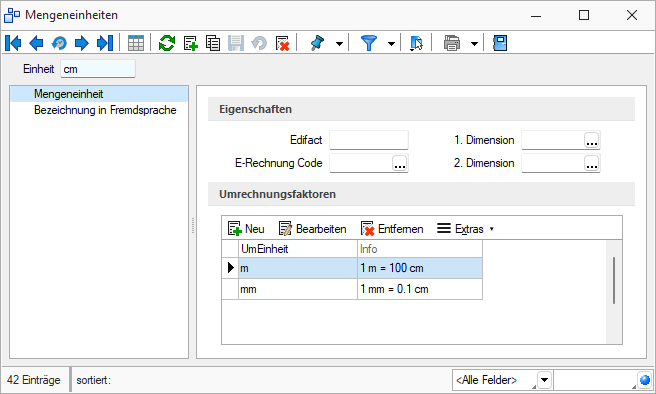Click Neu to add a conversion factor
The image size is (656, 394).
click(x=246, y=229)
